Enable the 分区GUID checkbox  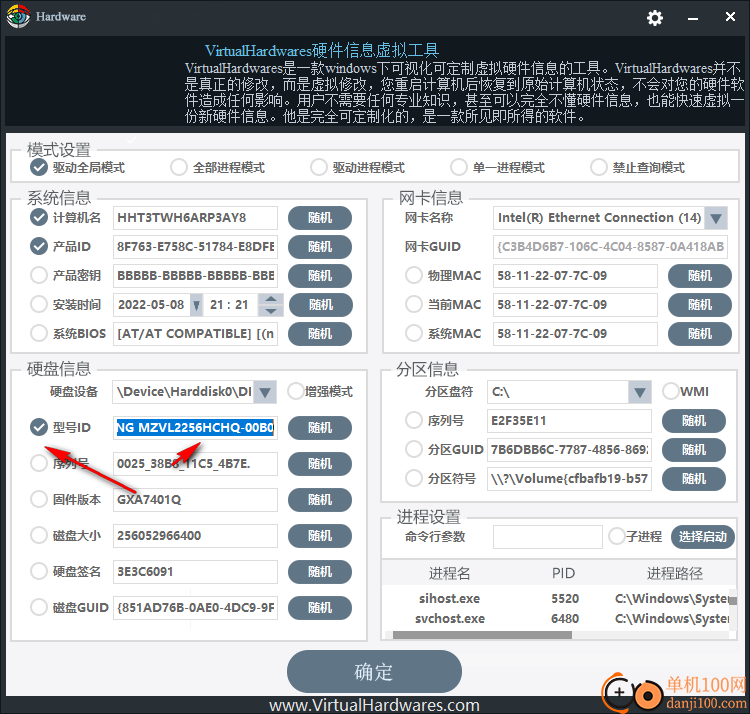414,449
